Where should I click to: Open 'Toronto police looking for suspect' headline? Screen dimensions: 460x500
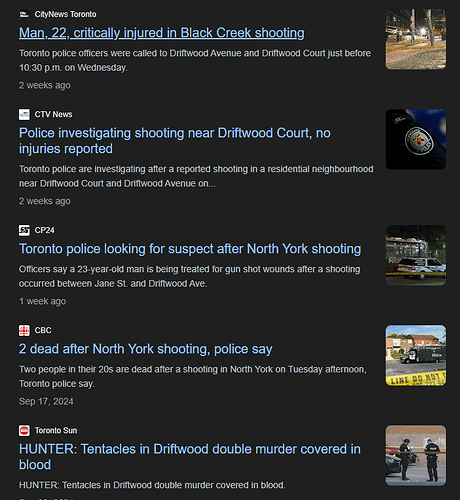point(190,249)
